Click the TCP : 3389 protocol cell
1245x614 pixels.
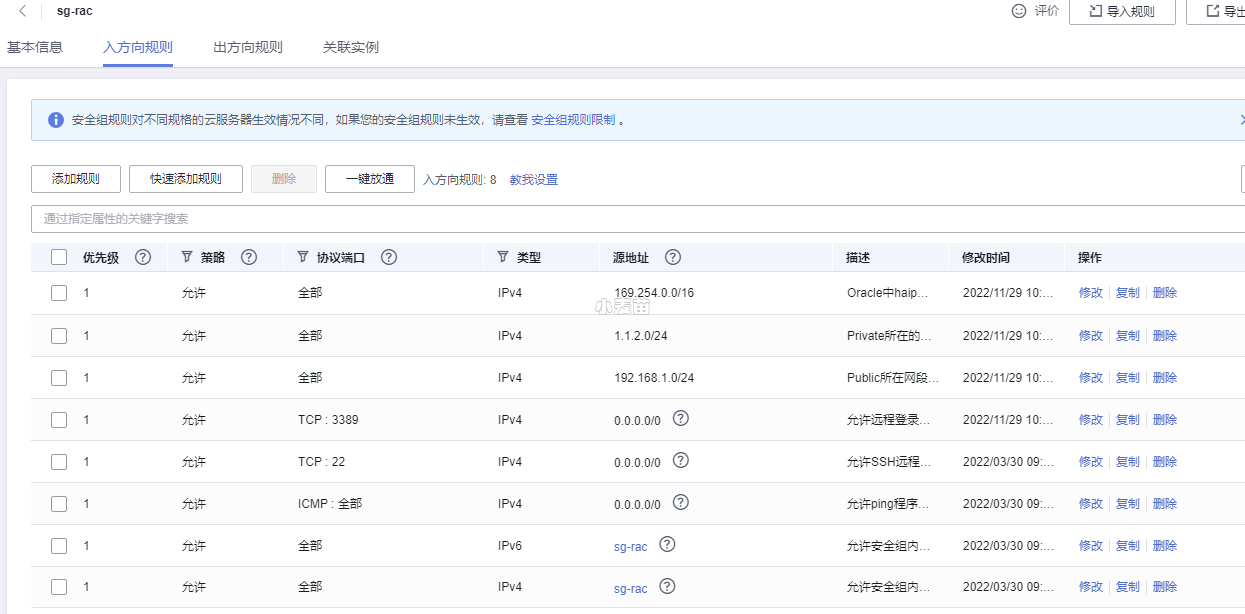pyautogui.click(x=328, y=419)
